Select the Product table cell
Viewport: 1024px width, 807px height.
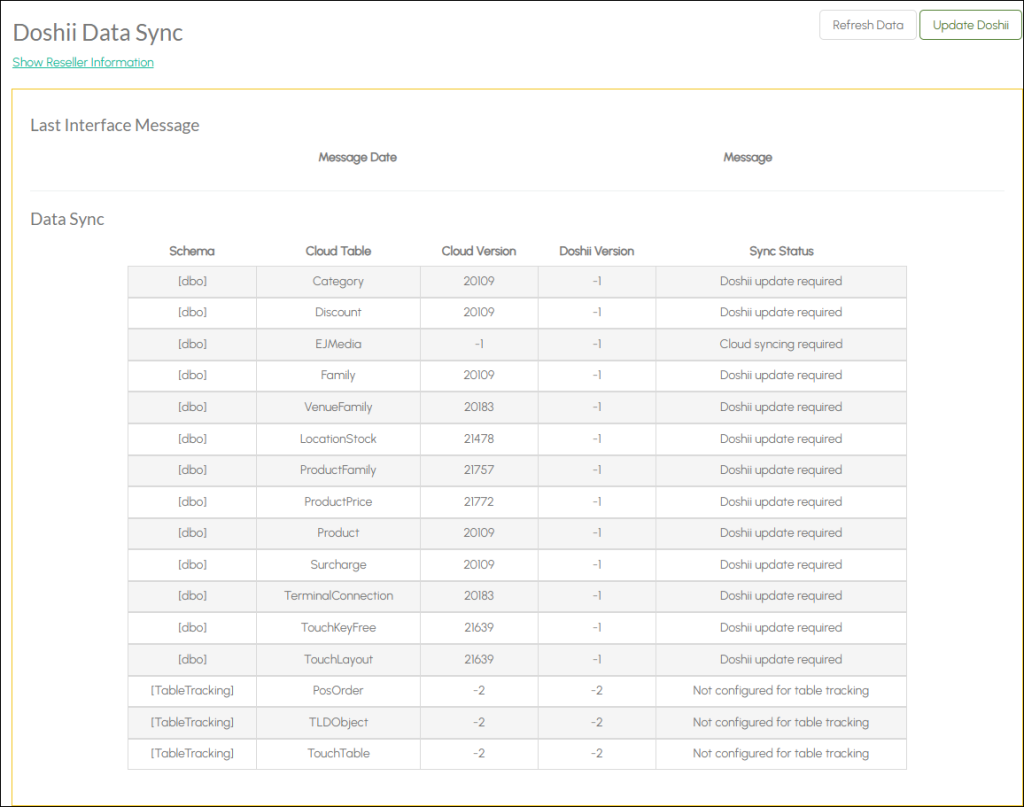[338, 533]
